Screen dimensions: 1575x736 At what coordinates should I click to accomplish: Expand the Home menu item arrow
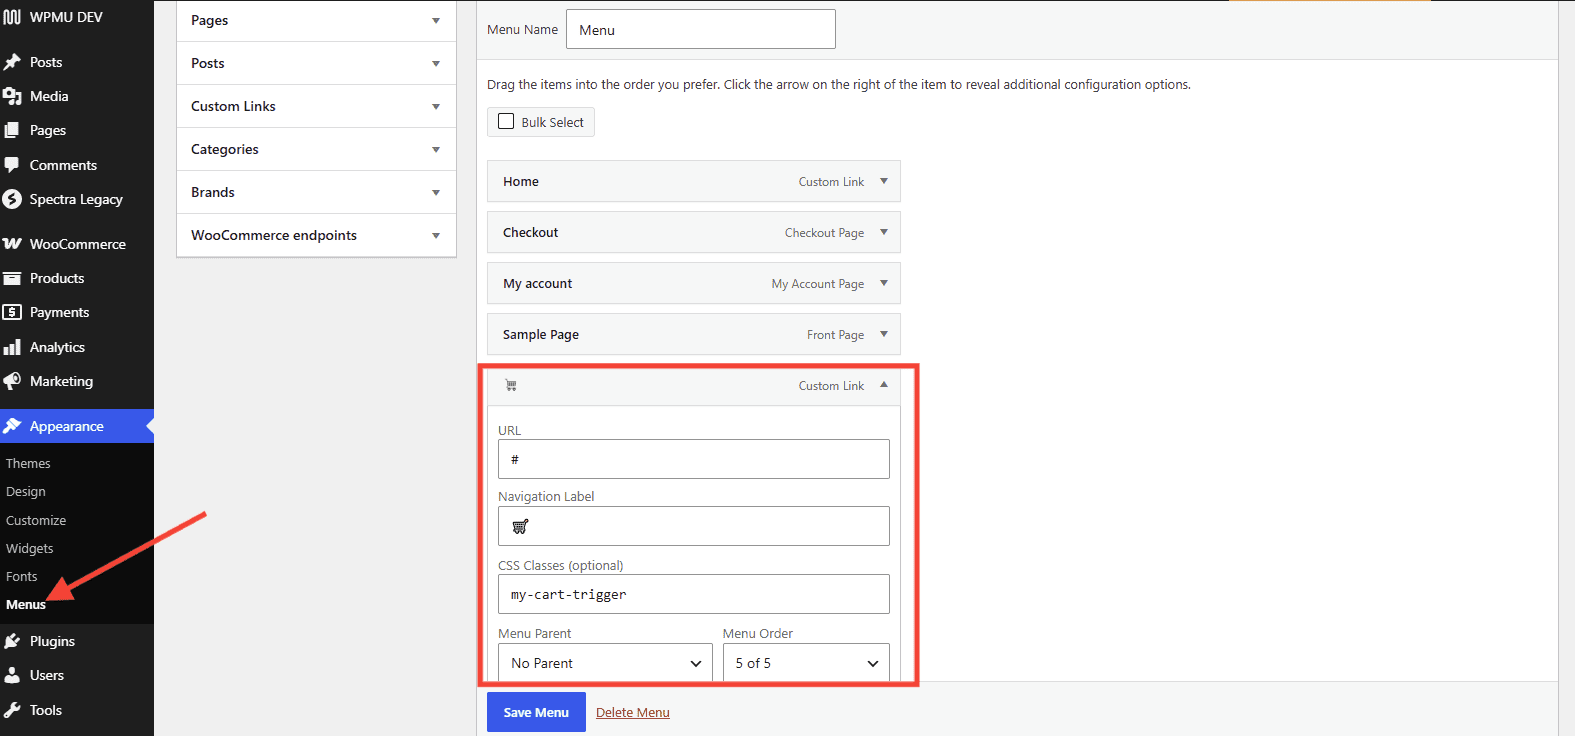[884, 181]
